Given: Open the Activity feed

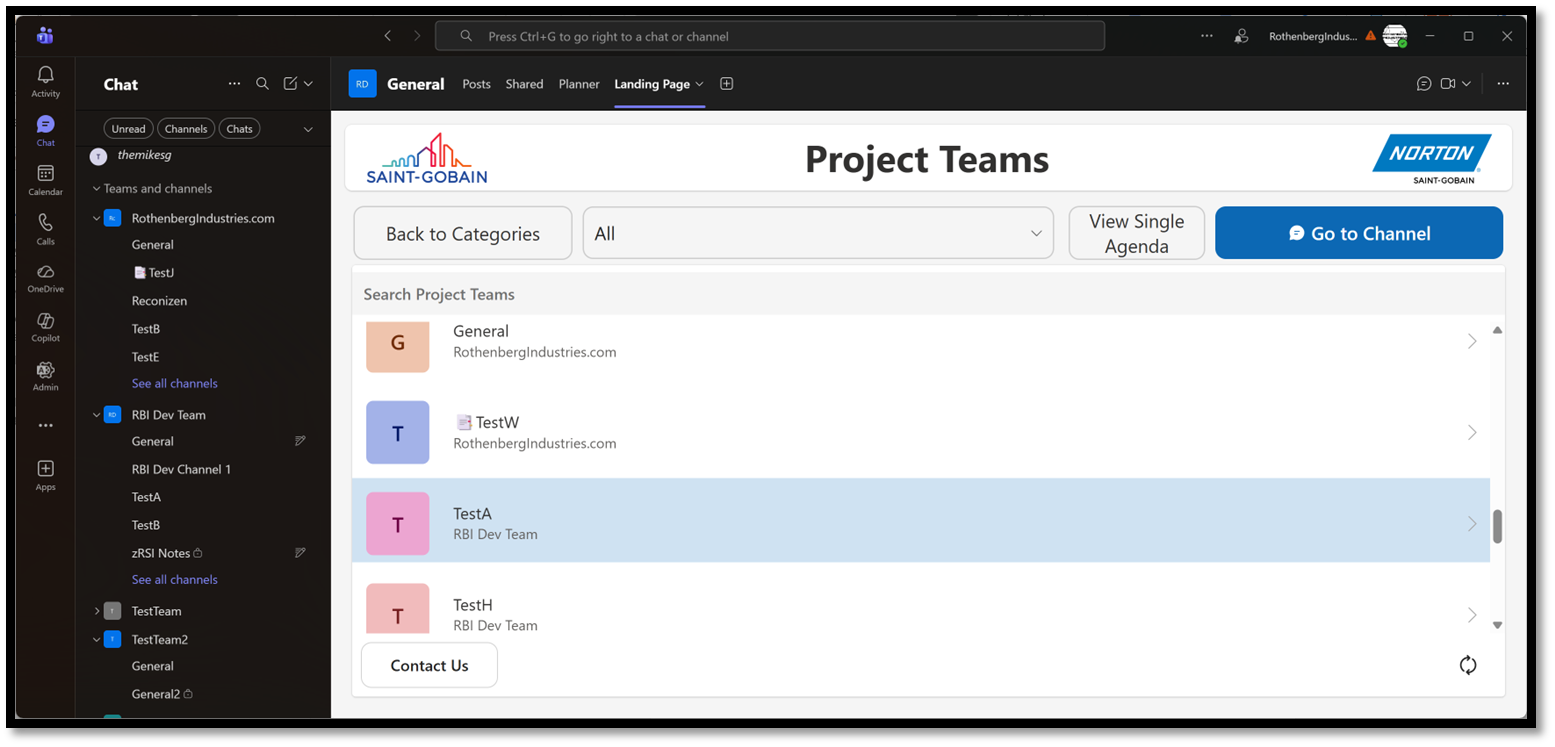Looking at the screenshot, I should pos(45,80).
